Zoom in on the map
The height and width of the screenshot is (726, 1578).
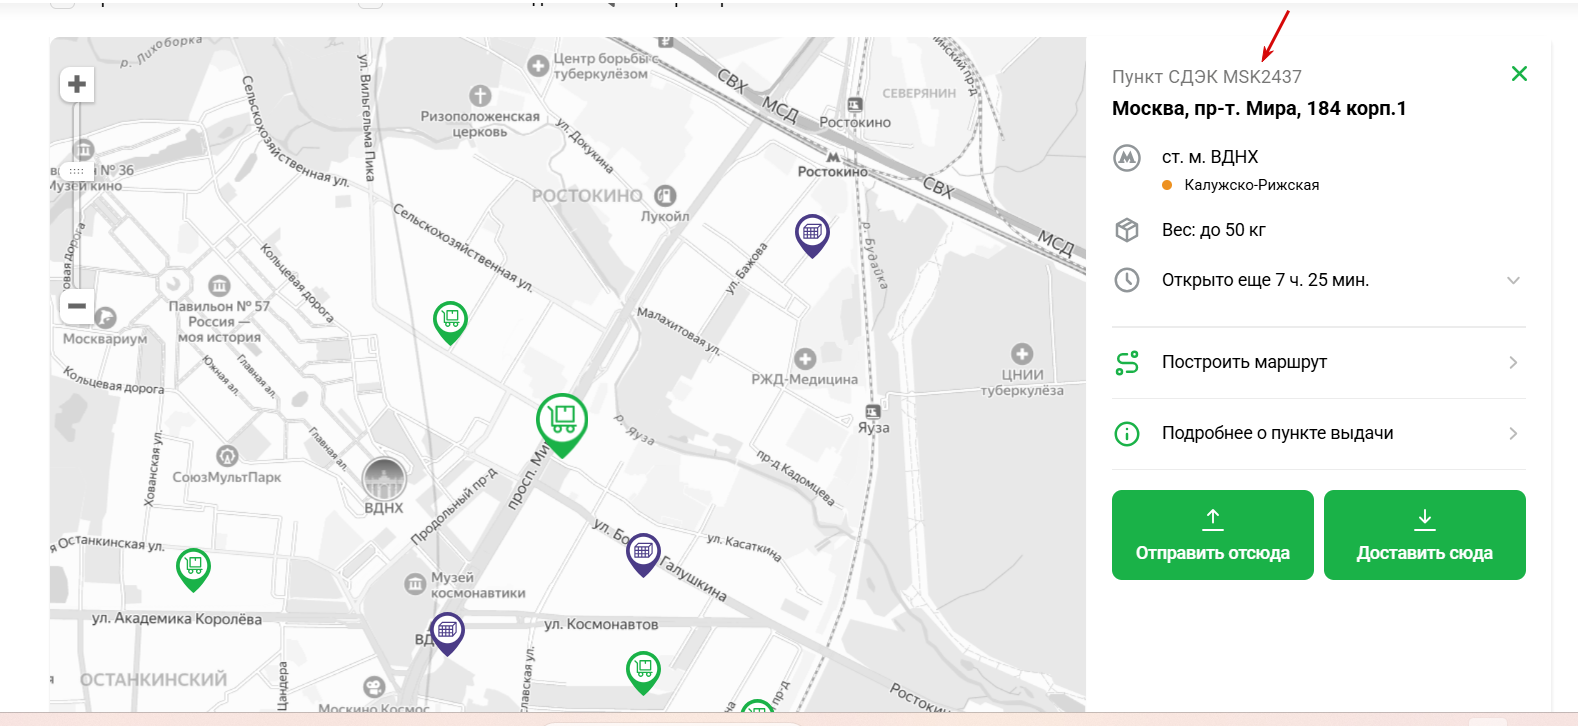pyautogui.click(x=77, y=84)
